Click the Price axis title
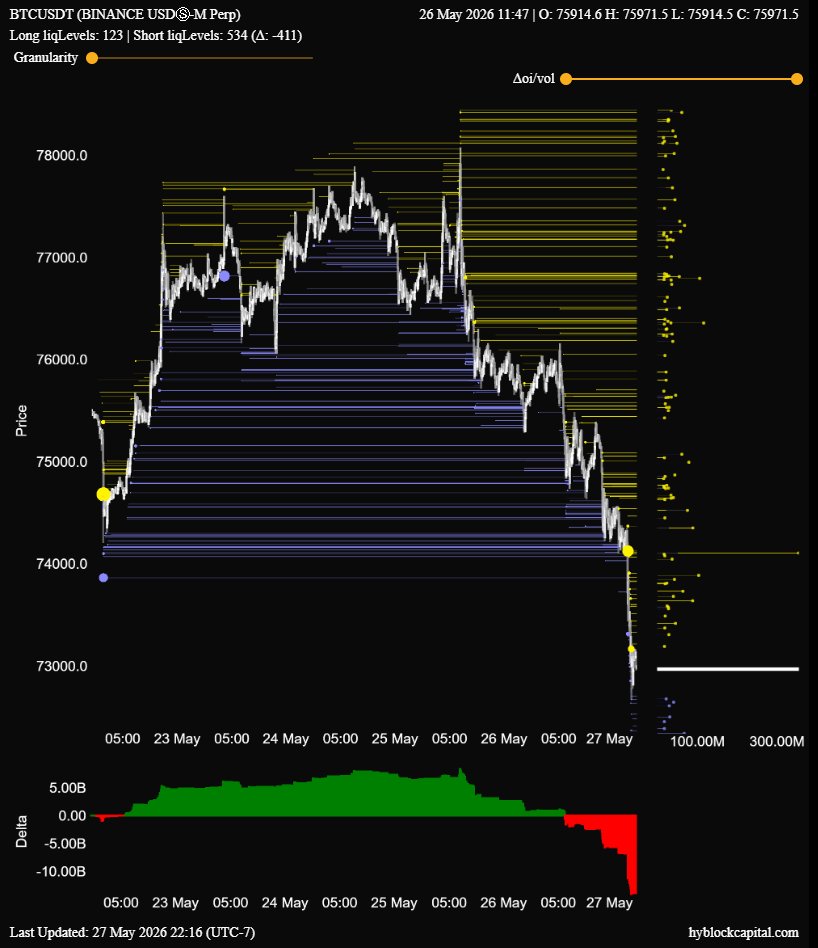 [21, 420]
